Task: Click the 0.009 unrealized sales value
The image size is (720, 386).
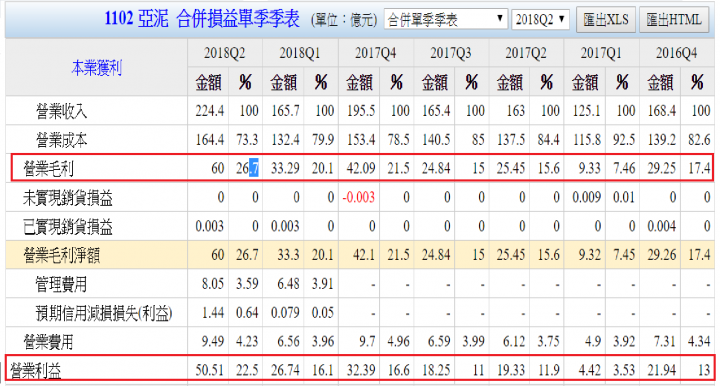Action: (x=586, y=197)
